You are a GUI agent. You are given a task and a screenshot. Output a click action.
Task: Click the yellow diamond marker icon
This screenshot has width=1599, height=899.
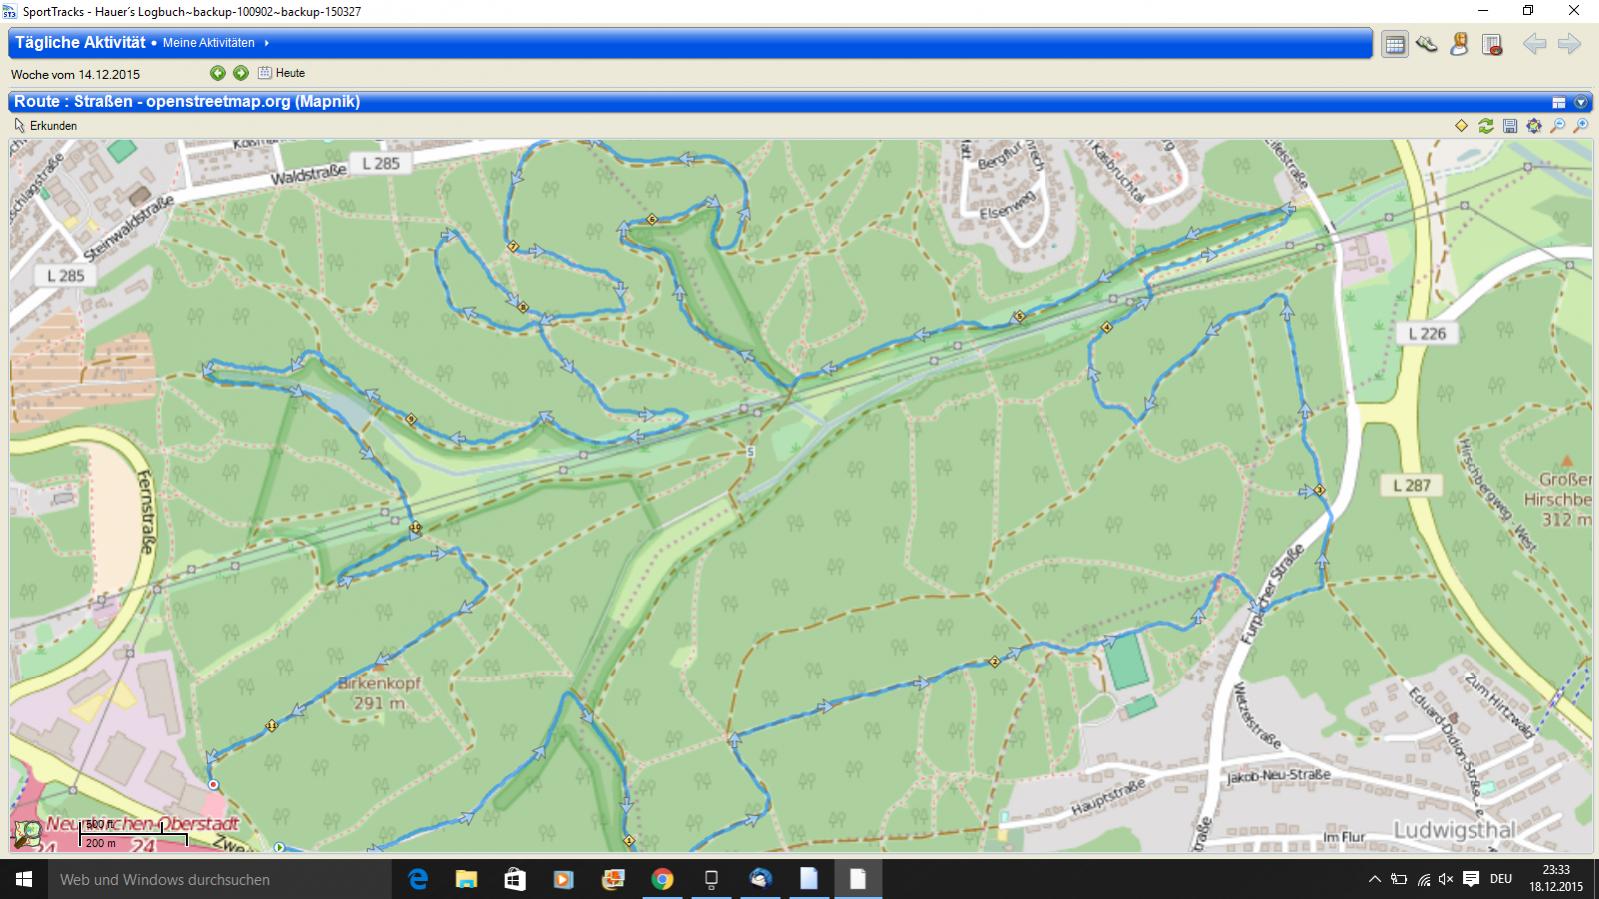pyautogui.click(x=1461, y=126)
